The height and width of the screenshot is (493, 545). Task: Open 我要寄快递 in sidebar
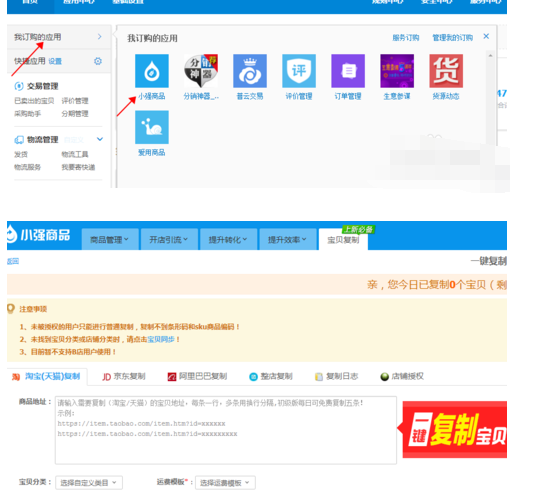tap(79, 167)
